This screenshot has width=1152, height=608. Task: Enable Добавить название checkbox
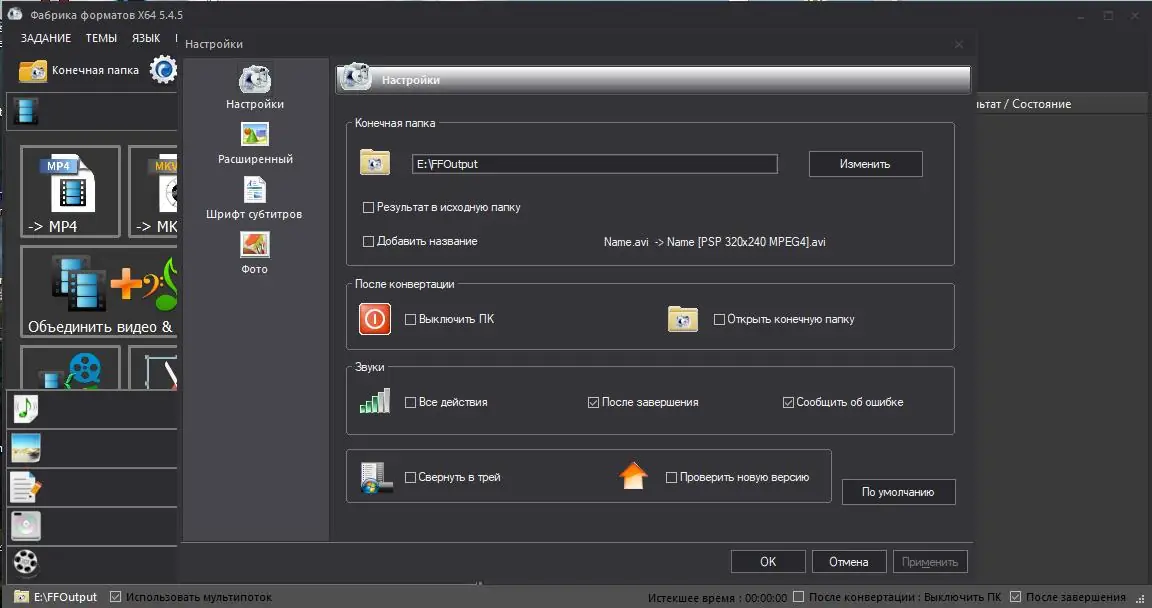369,242
